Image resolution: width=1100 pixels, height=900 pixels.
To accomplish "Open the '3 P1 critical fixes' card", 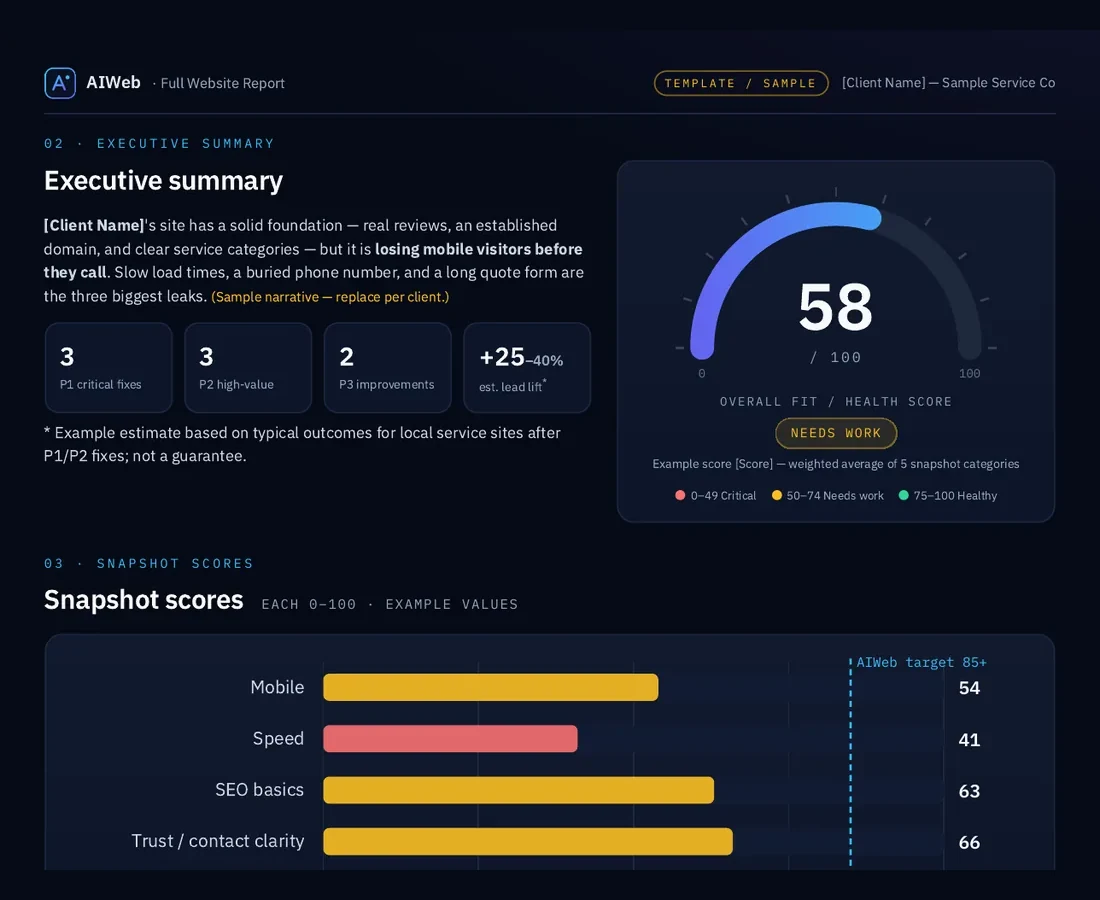I will pyautogui.click(x=109, y=368).
